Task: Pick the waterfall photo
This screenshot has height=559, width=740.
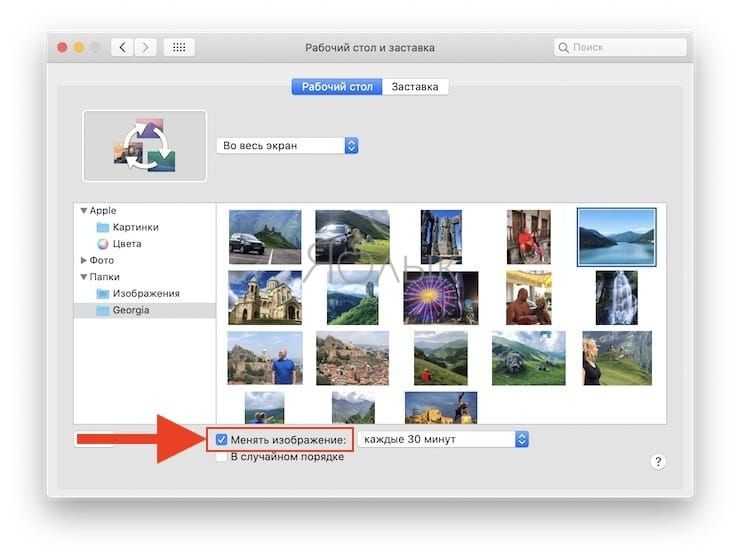Action: pyautogui.click(x=616, y=297)
